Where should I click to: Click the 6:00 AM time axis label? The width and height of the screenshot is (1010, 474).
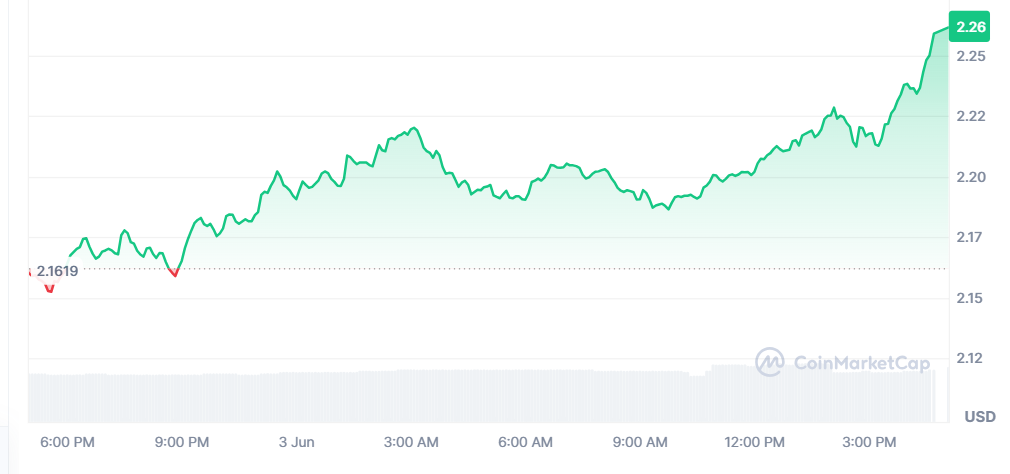tap(526, 442)
